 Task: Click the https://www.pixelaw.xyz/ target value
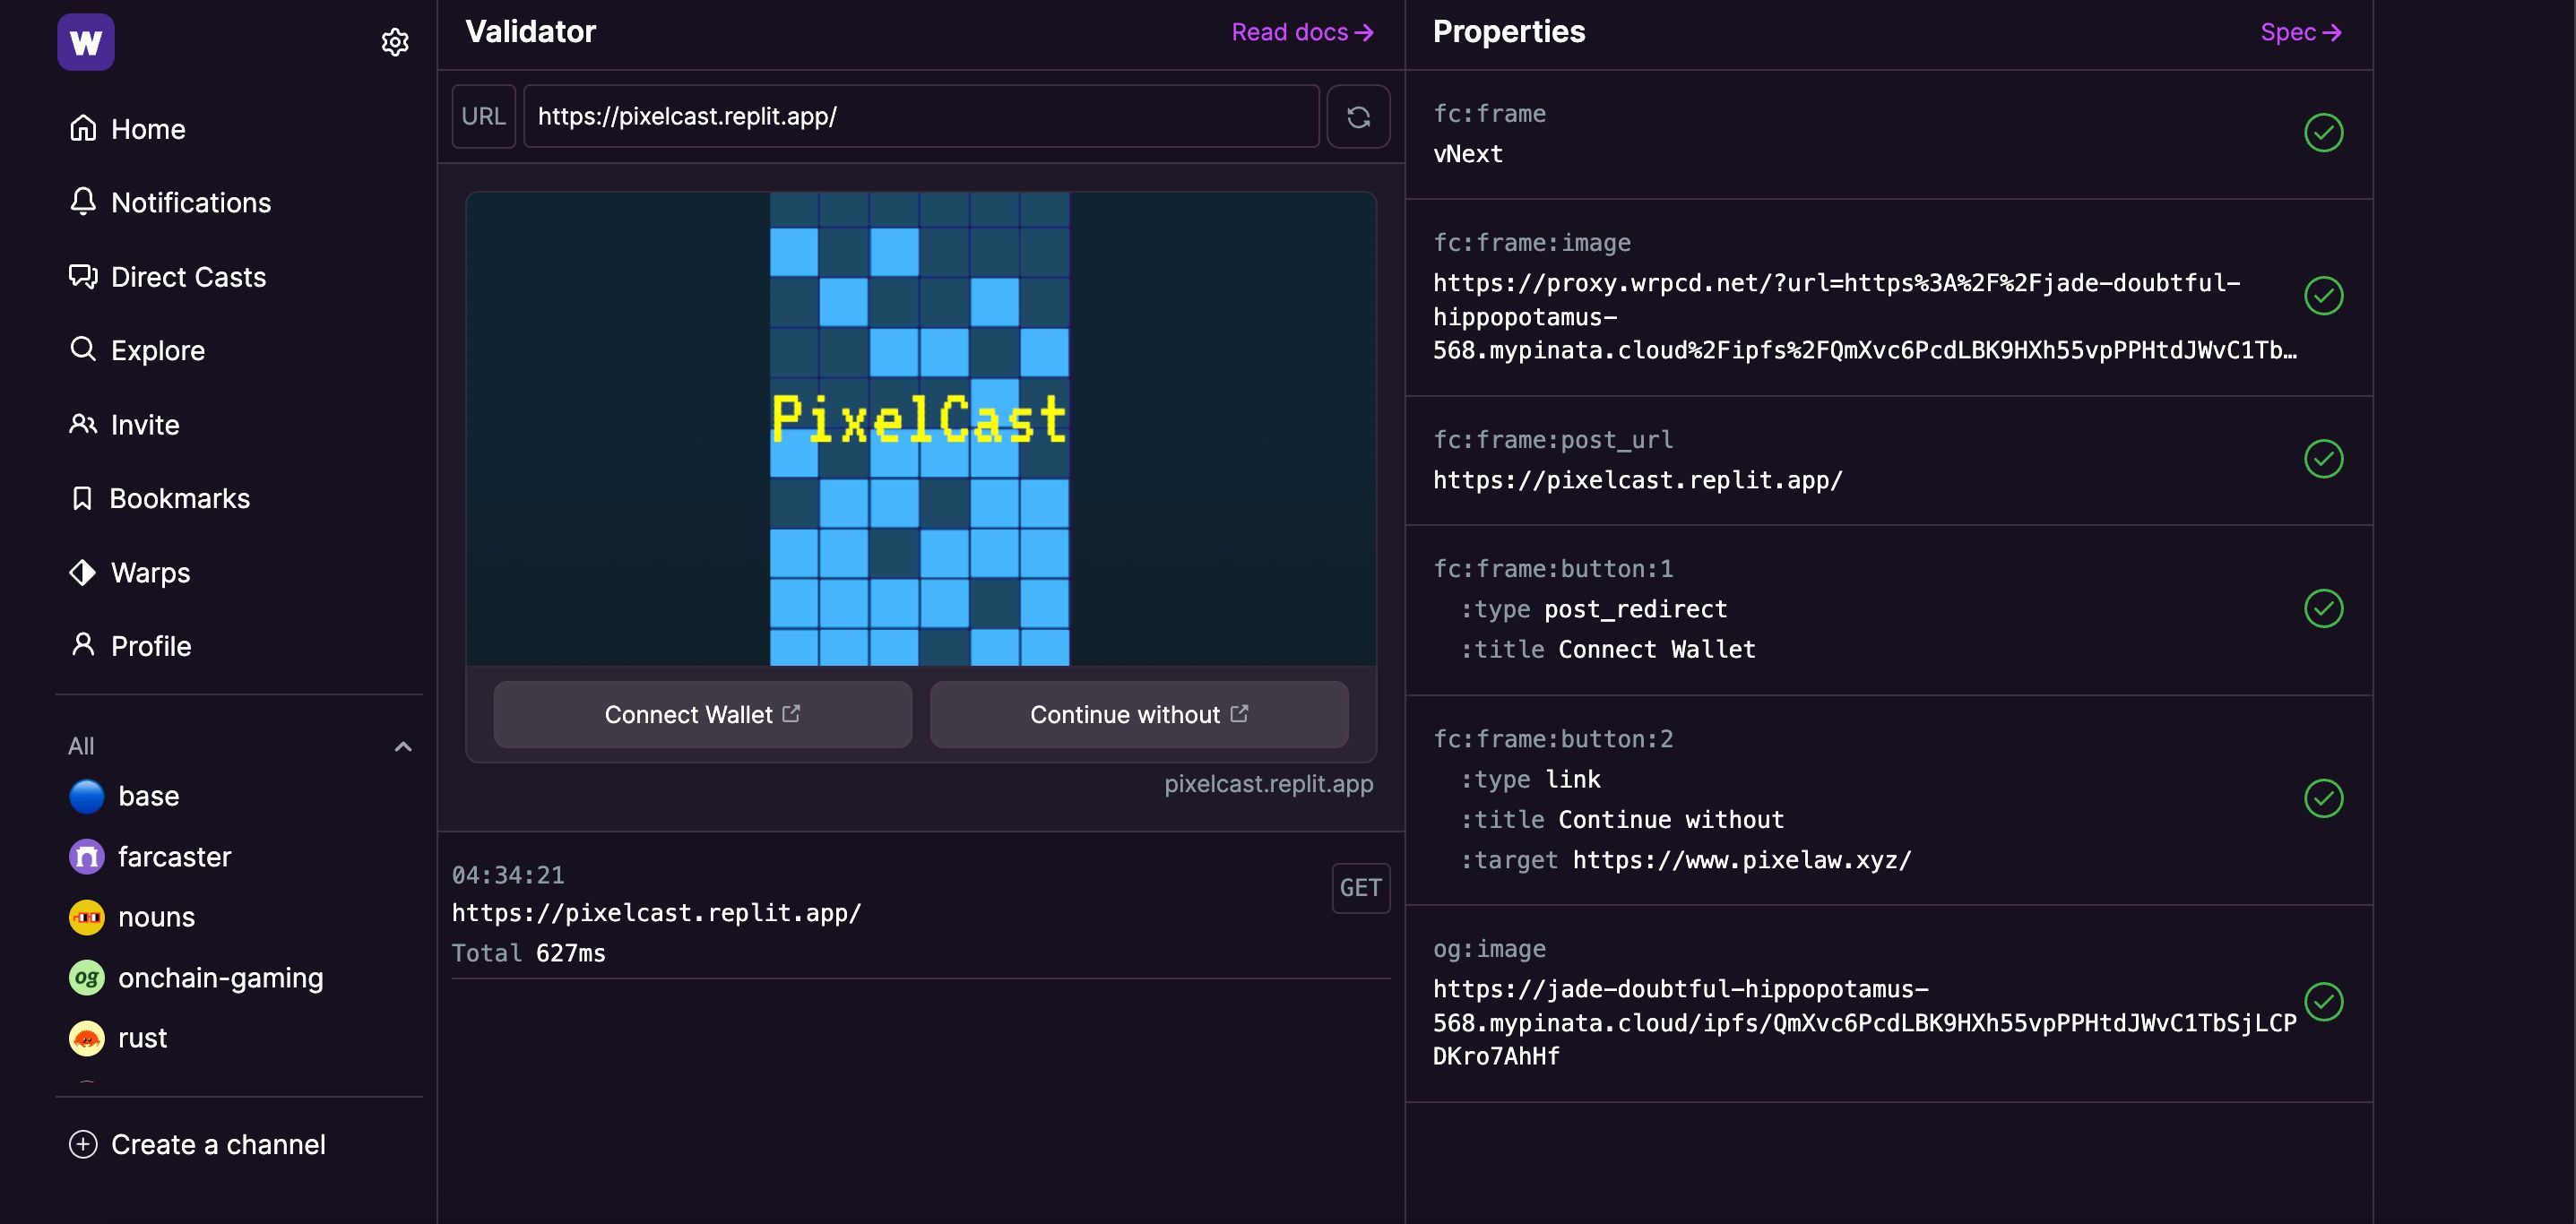1742,860
